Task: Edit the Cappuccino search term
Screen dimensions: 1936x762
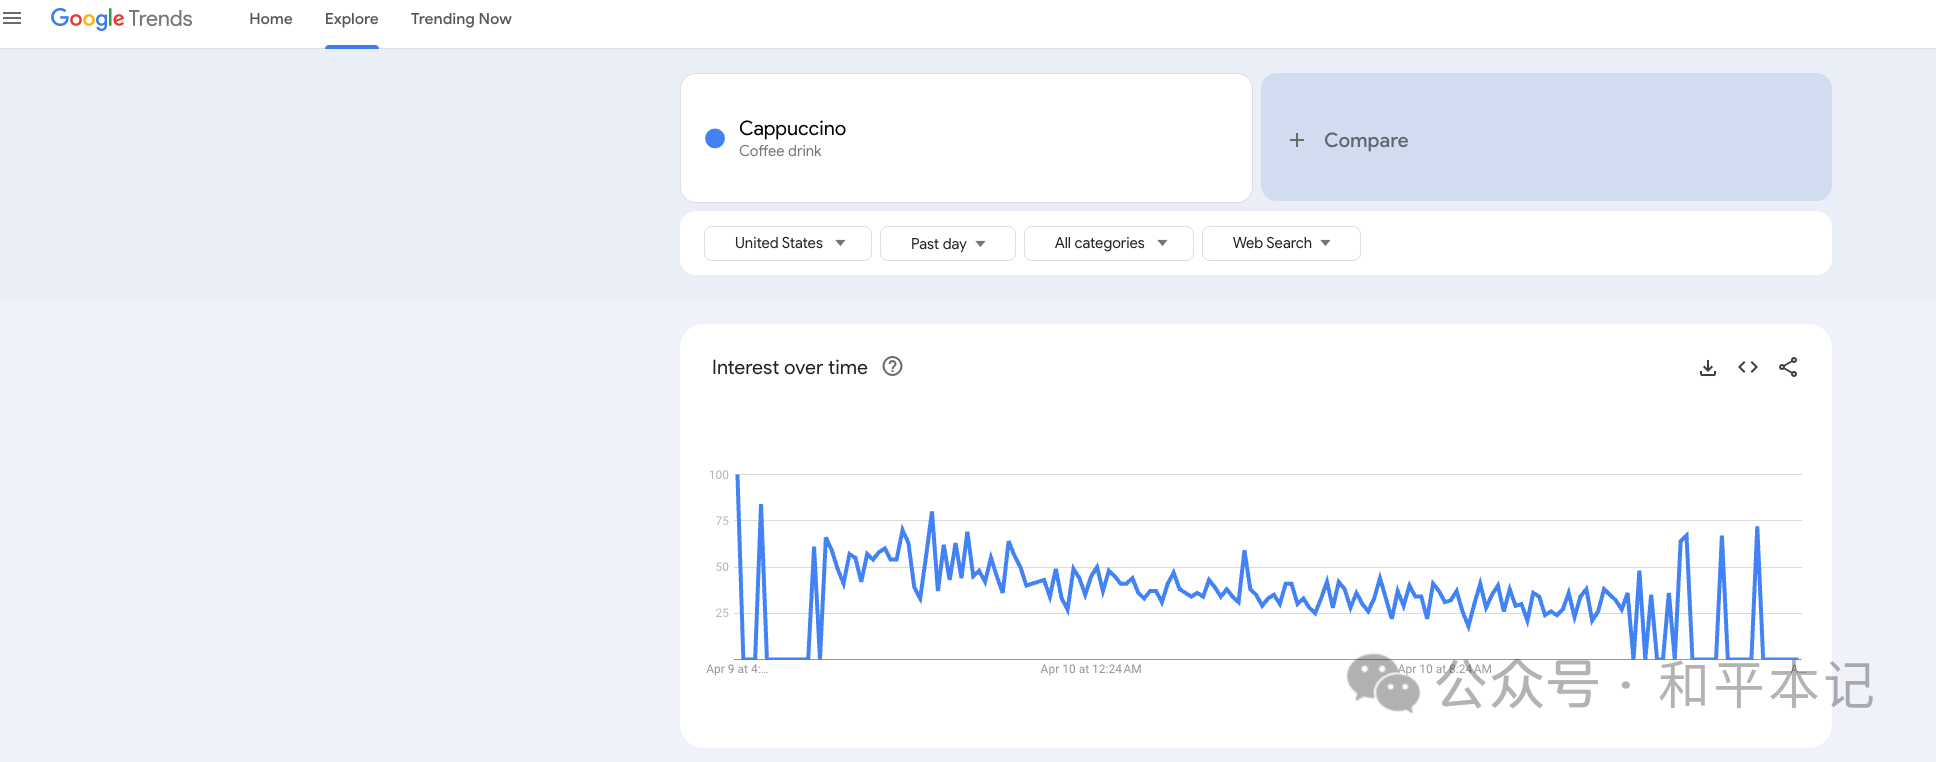Action: (x=792, y=128)
